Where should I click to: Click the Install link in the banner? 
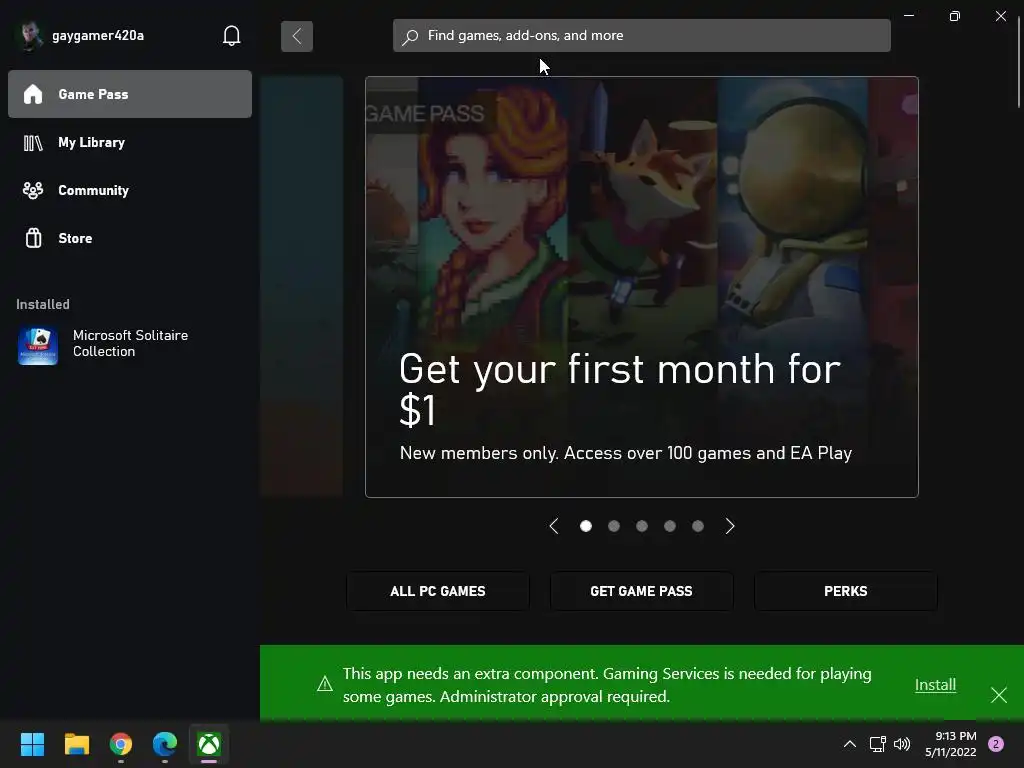(935, 684)
